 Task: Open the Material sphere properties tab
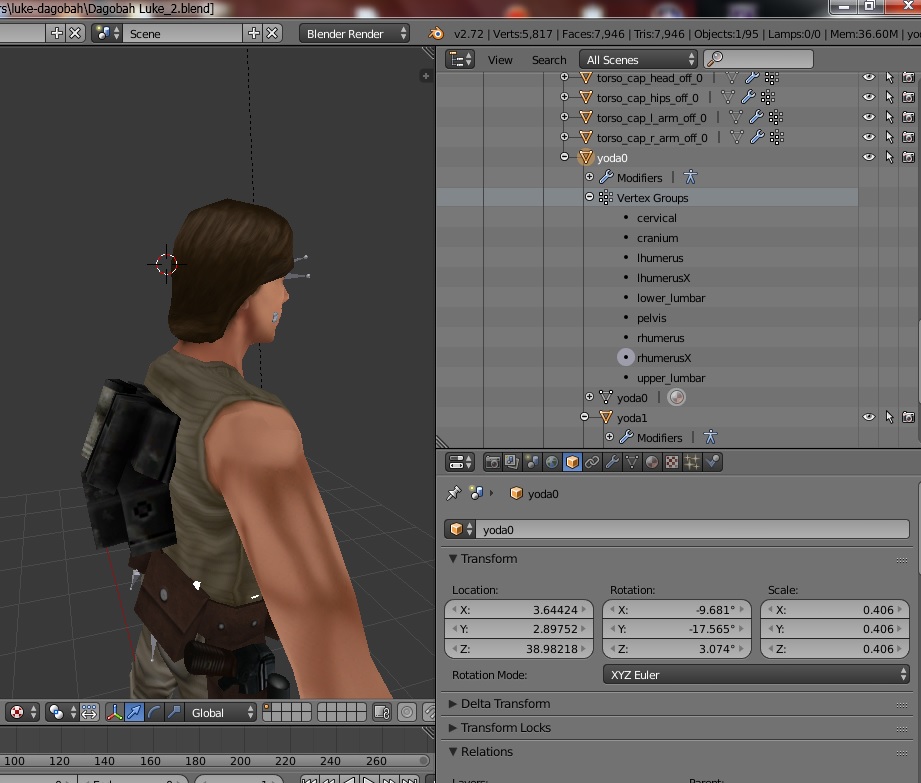pyautogui.click(x=652, y=462)
